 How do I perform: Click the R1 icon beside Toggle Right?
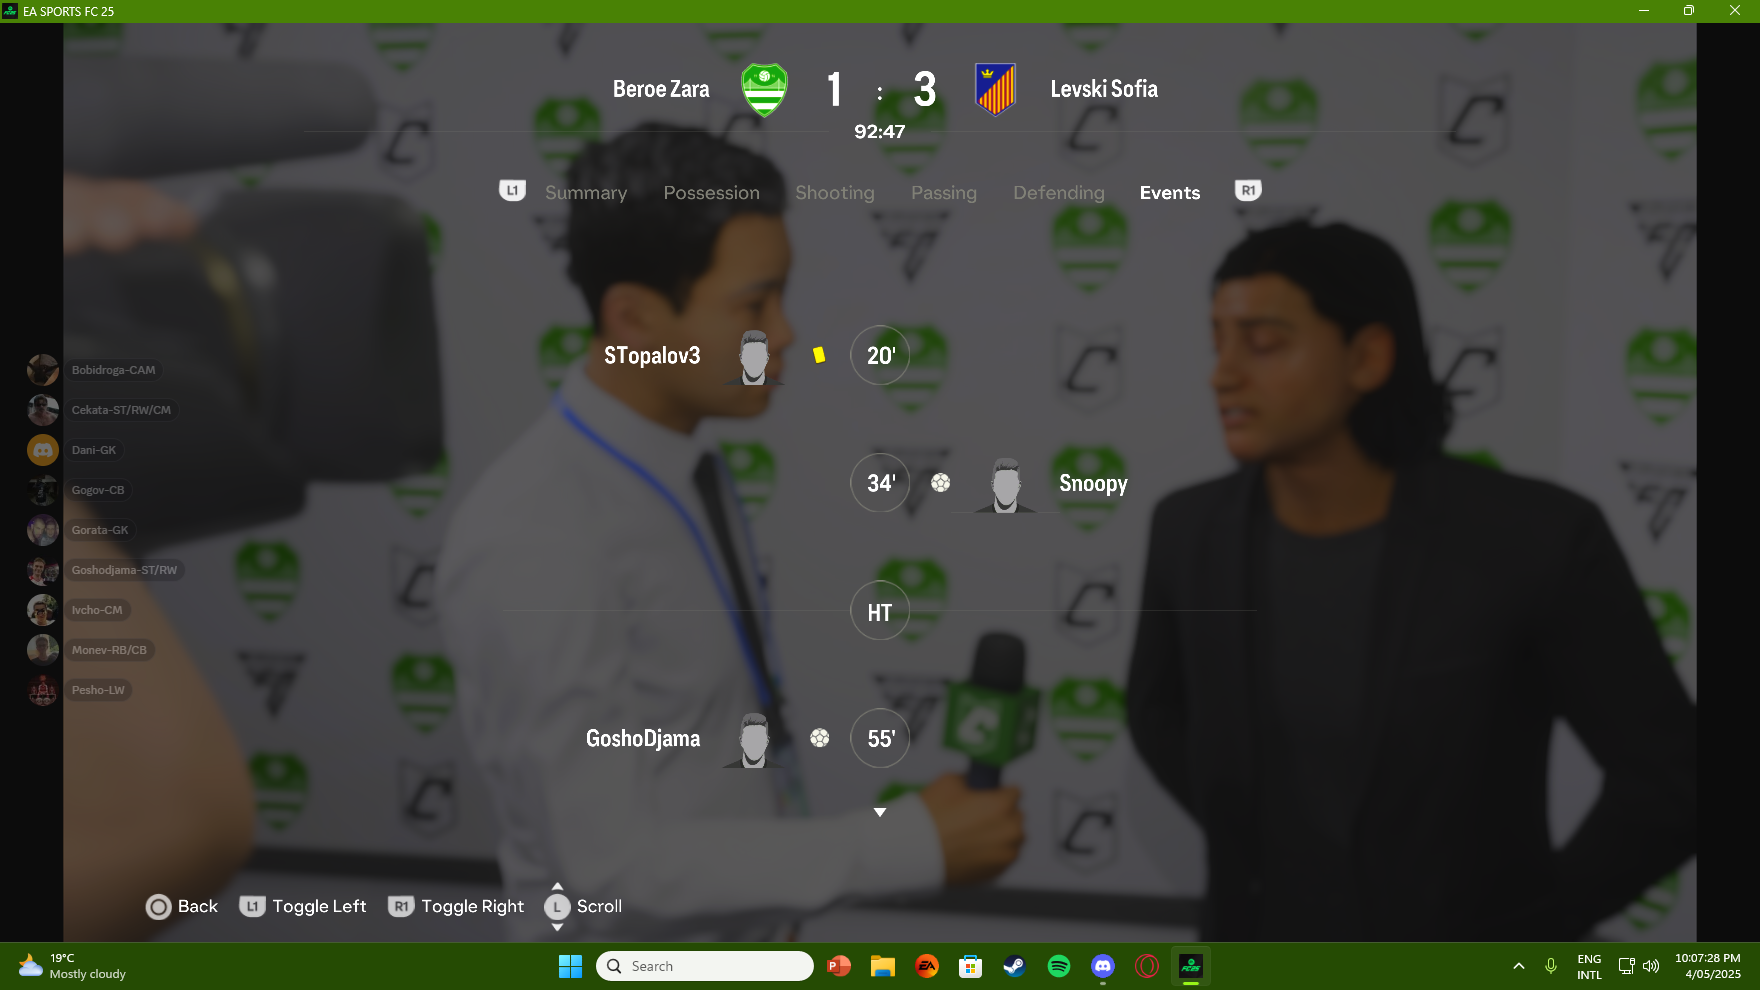pos(401,906)
